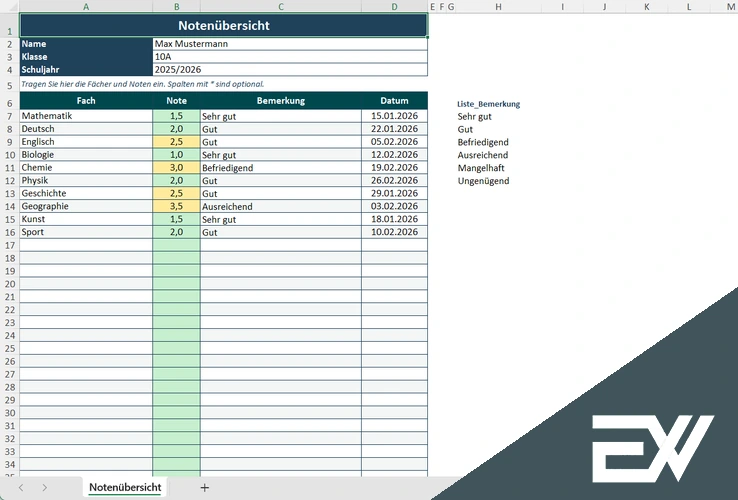Screen dimensions: 738x500
Task: Select date cell 26.02.2026
Action: click(x=394, y=180)
